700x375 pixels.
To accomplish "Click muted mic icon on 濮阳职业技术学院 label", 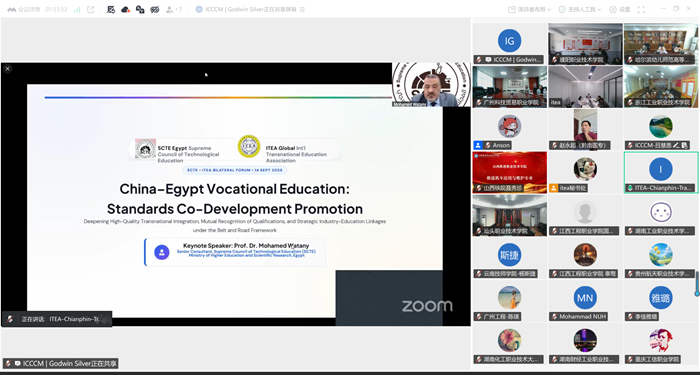I will tap(554, 59).
